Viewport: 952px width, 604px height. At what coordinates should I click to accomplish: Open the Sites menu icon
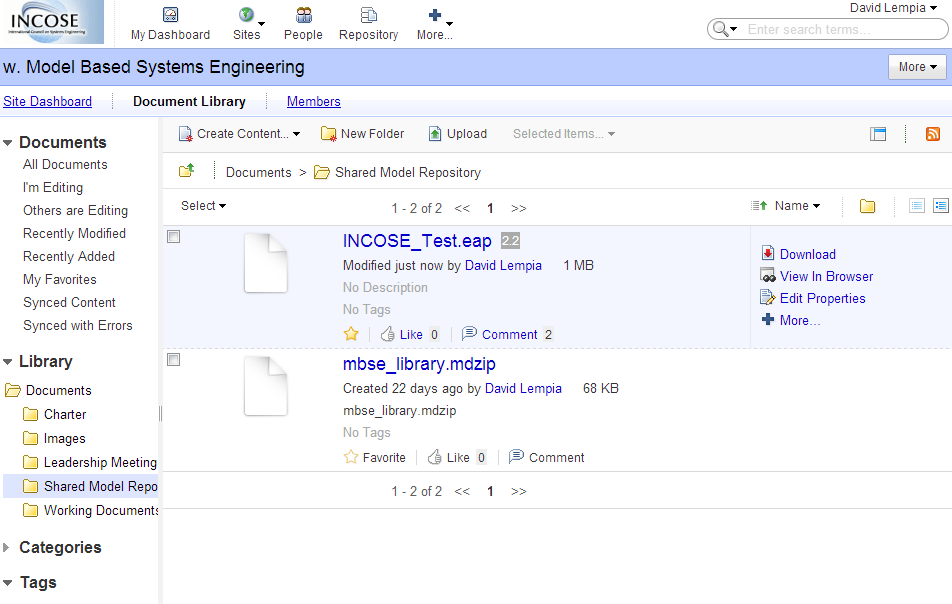pos(246,15)
